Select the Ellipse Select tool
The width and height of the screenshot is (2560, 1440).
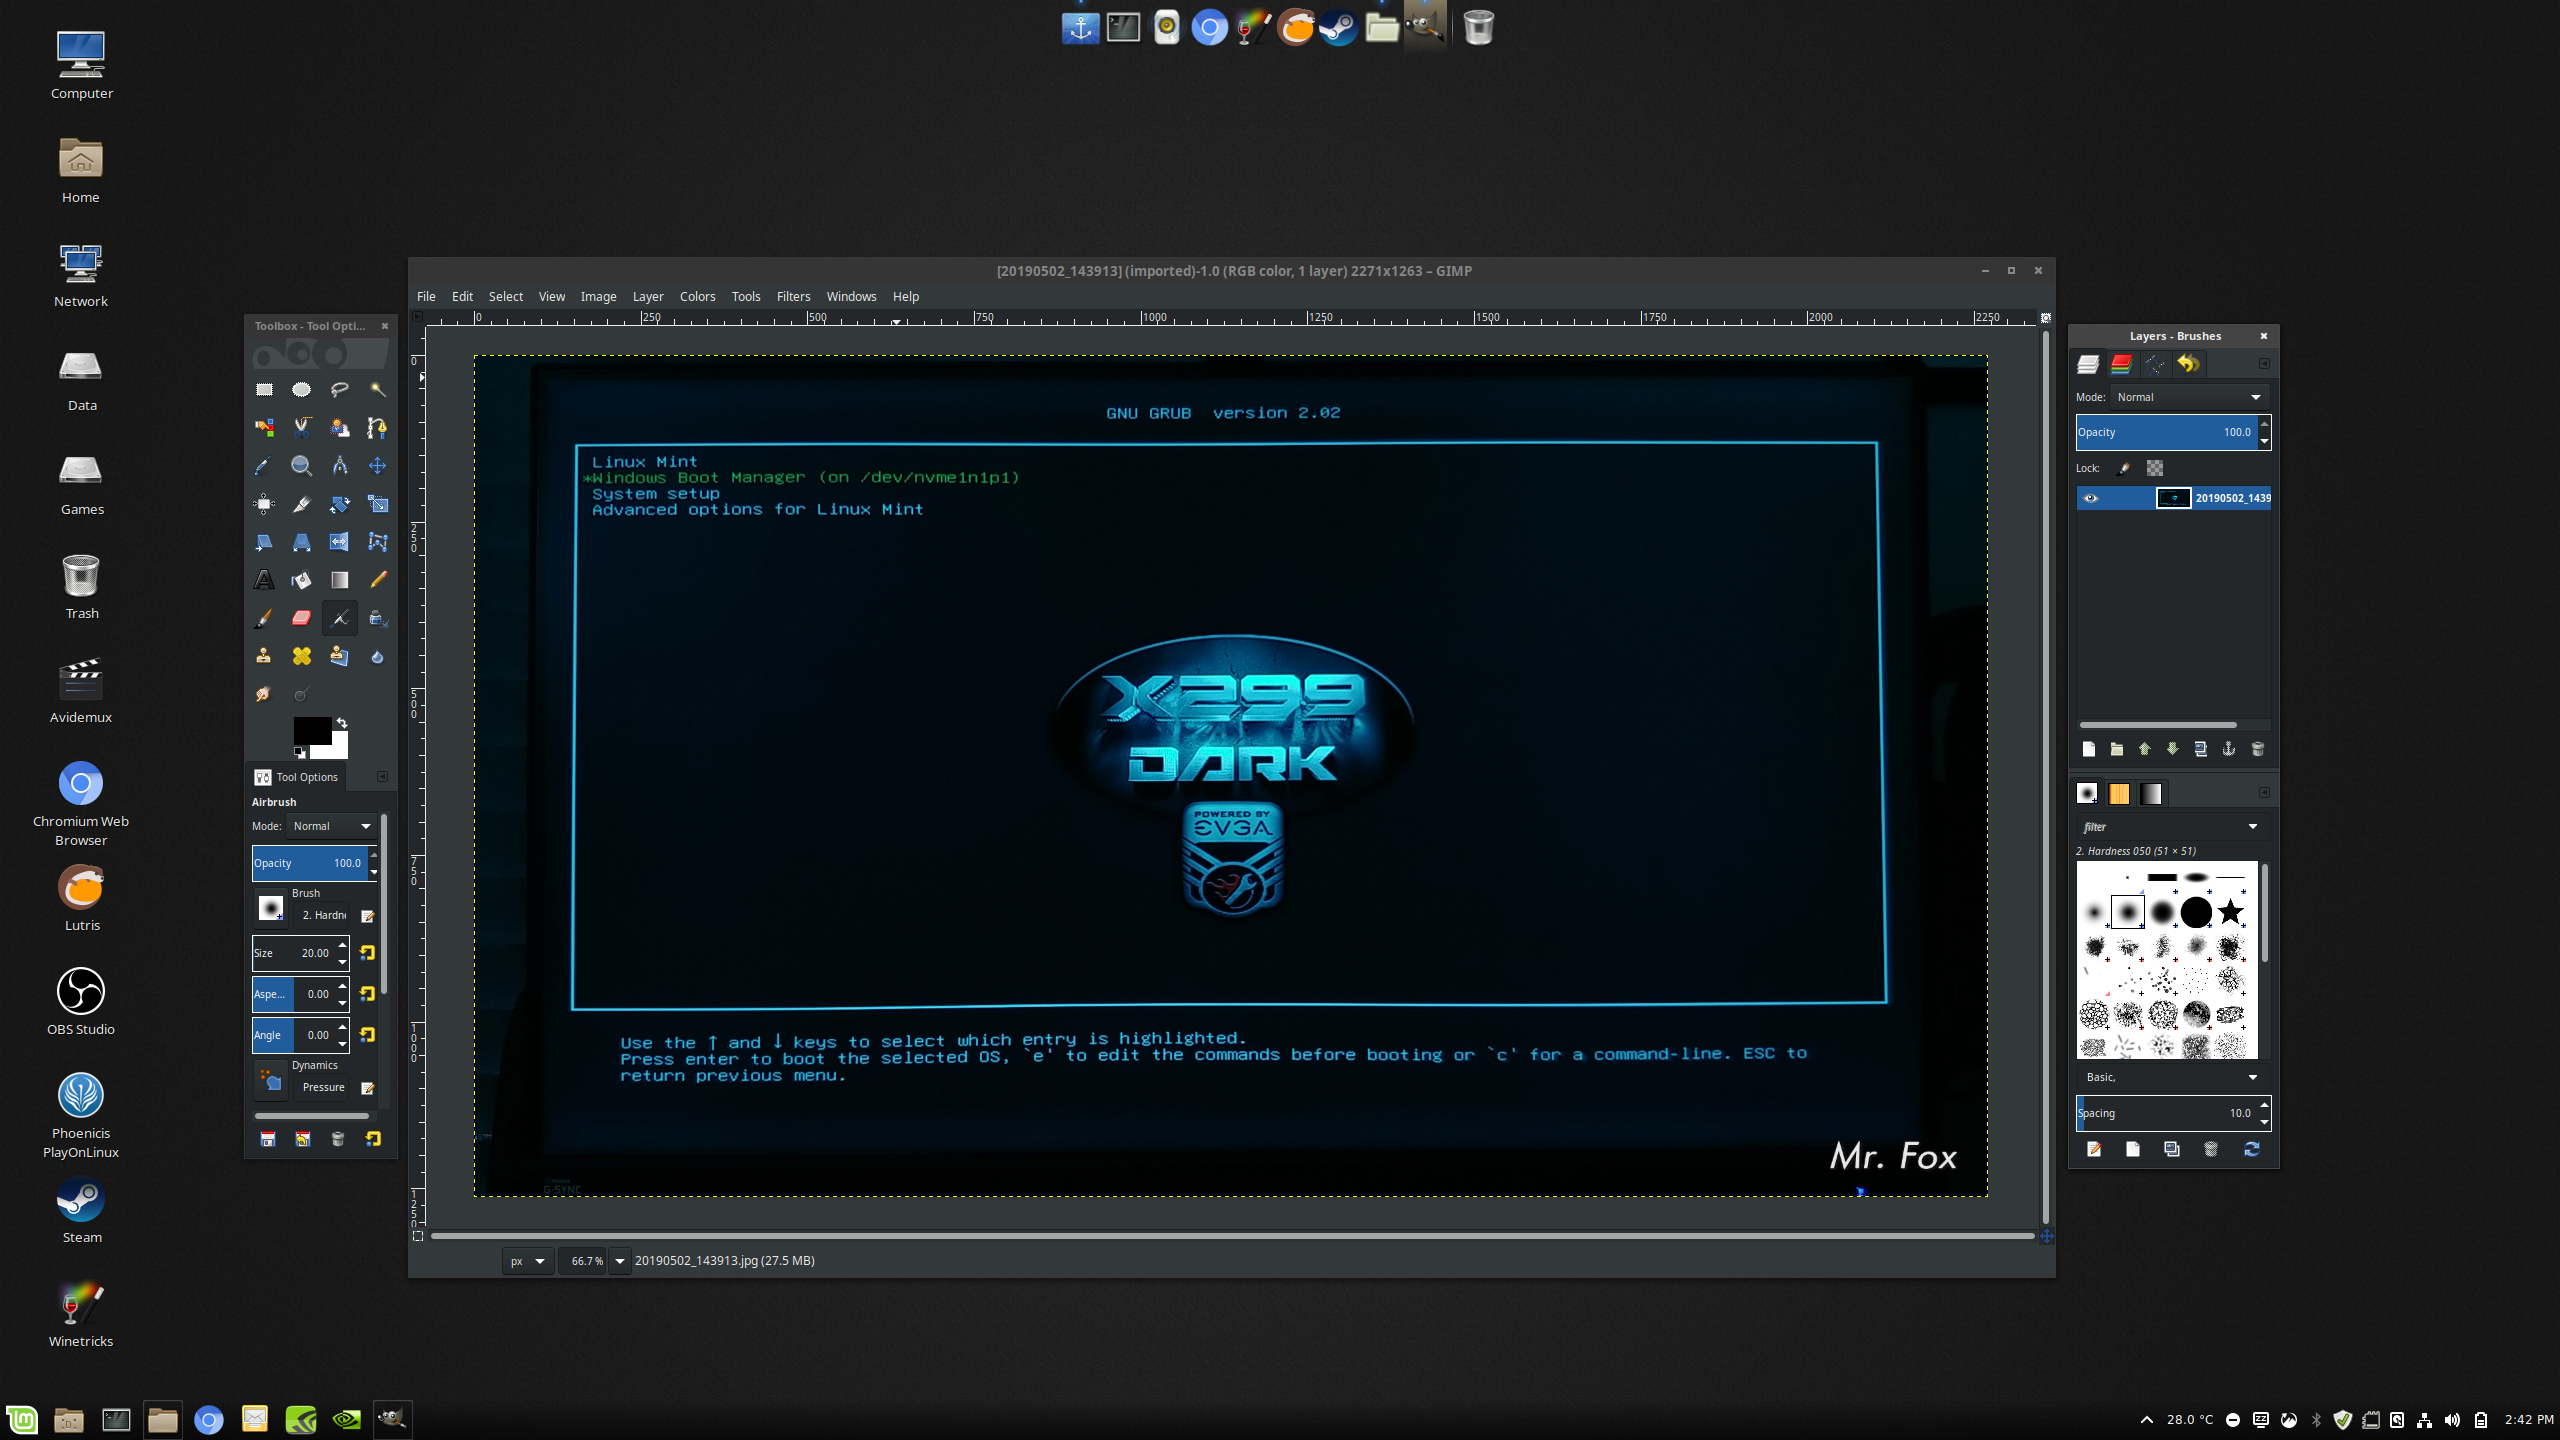tap(301, 390)
